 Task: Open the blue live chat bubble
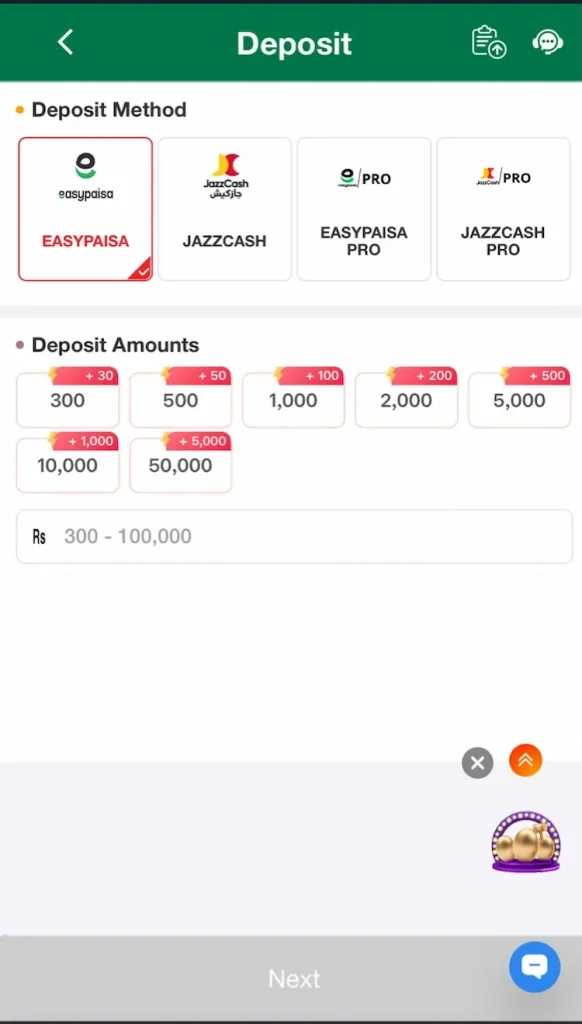(x=535, y=967)
